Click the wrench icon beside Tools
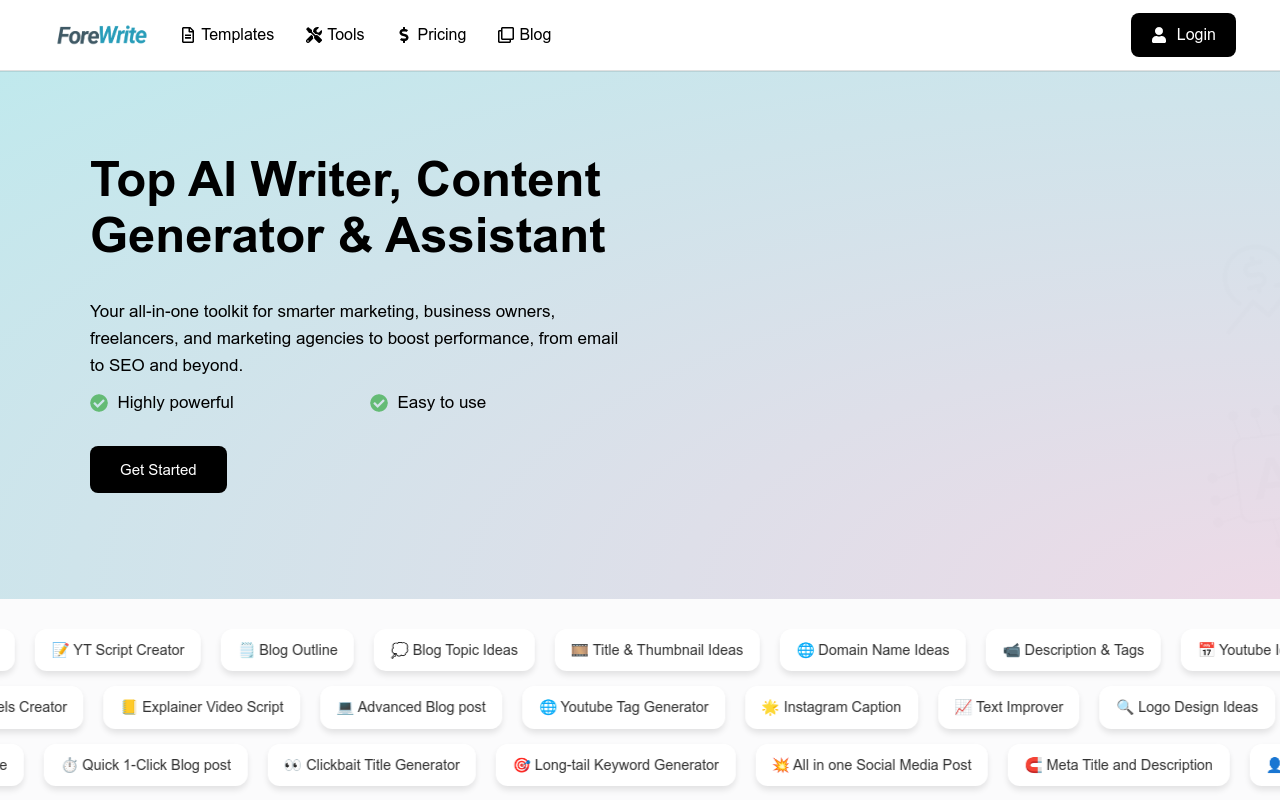This screenshot has width=1280, height=800. coord(314,35)
